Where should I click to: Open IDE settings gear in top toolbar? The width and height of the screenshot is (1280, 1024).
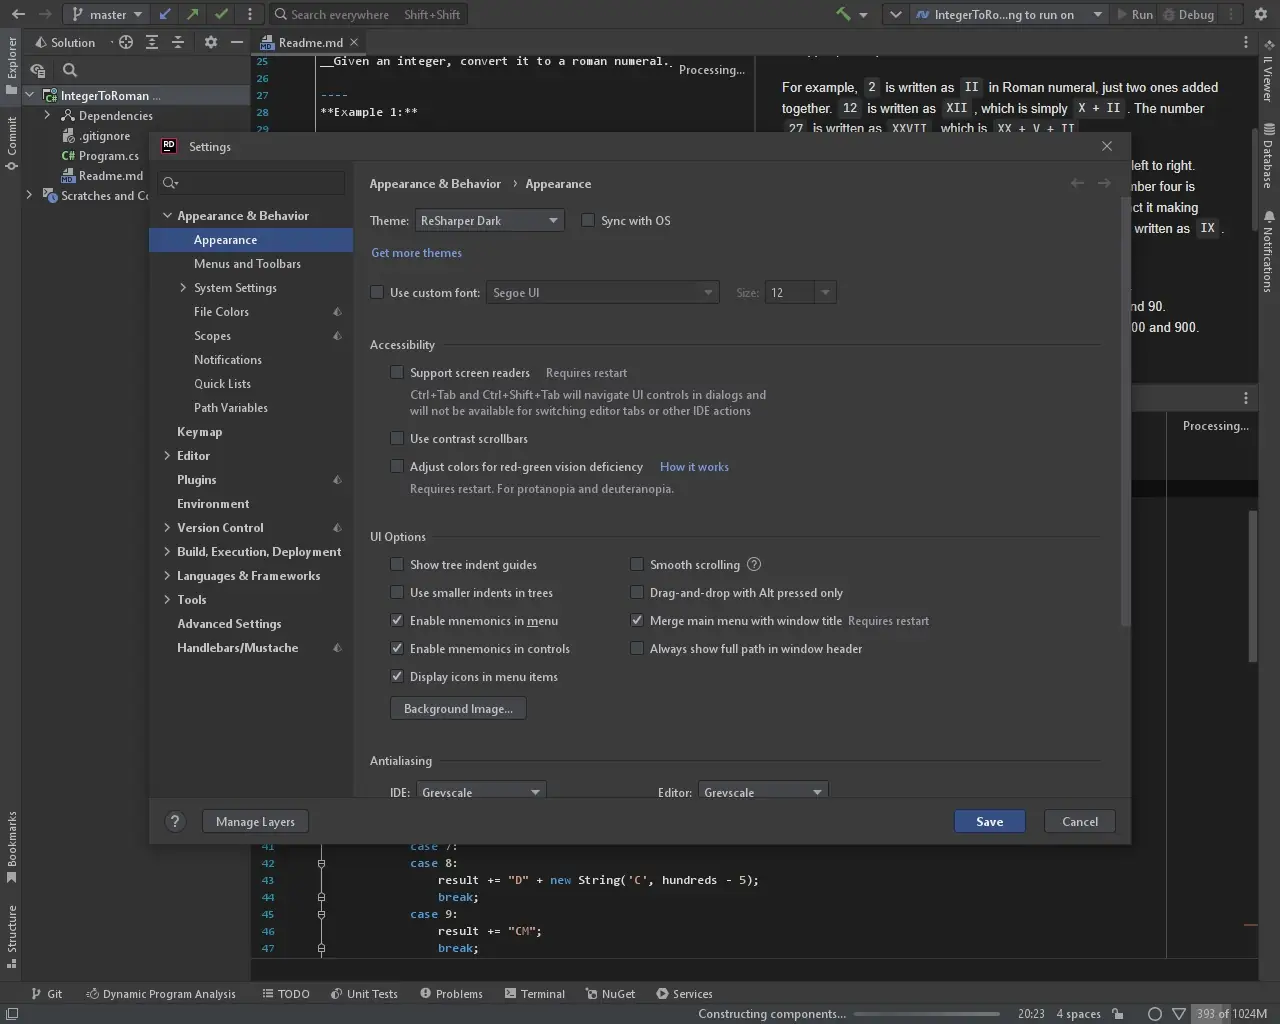1261,14
